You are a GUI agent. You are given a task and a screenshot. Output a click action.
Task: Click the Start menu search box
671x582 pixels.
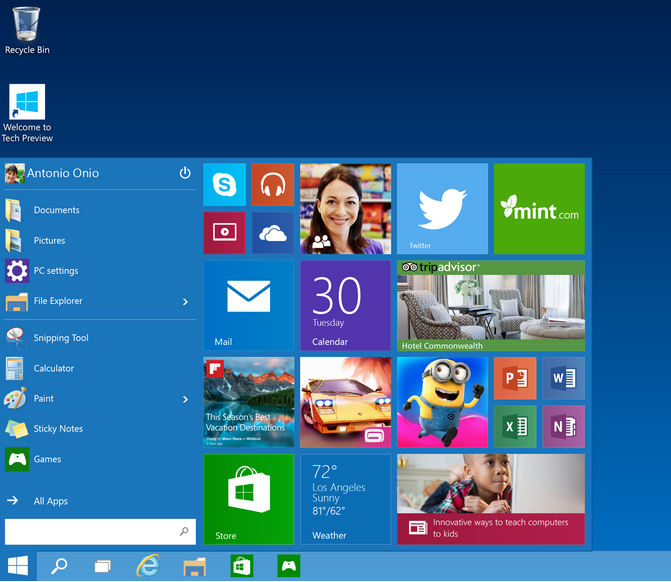92,531
